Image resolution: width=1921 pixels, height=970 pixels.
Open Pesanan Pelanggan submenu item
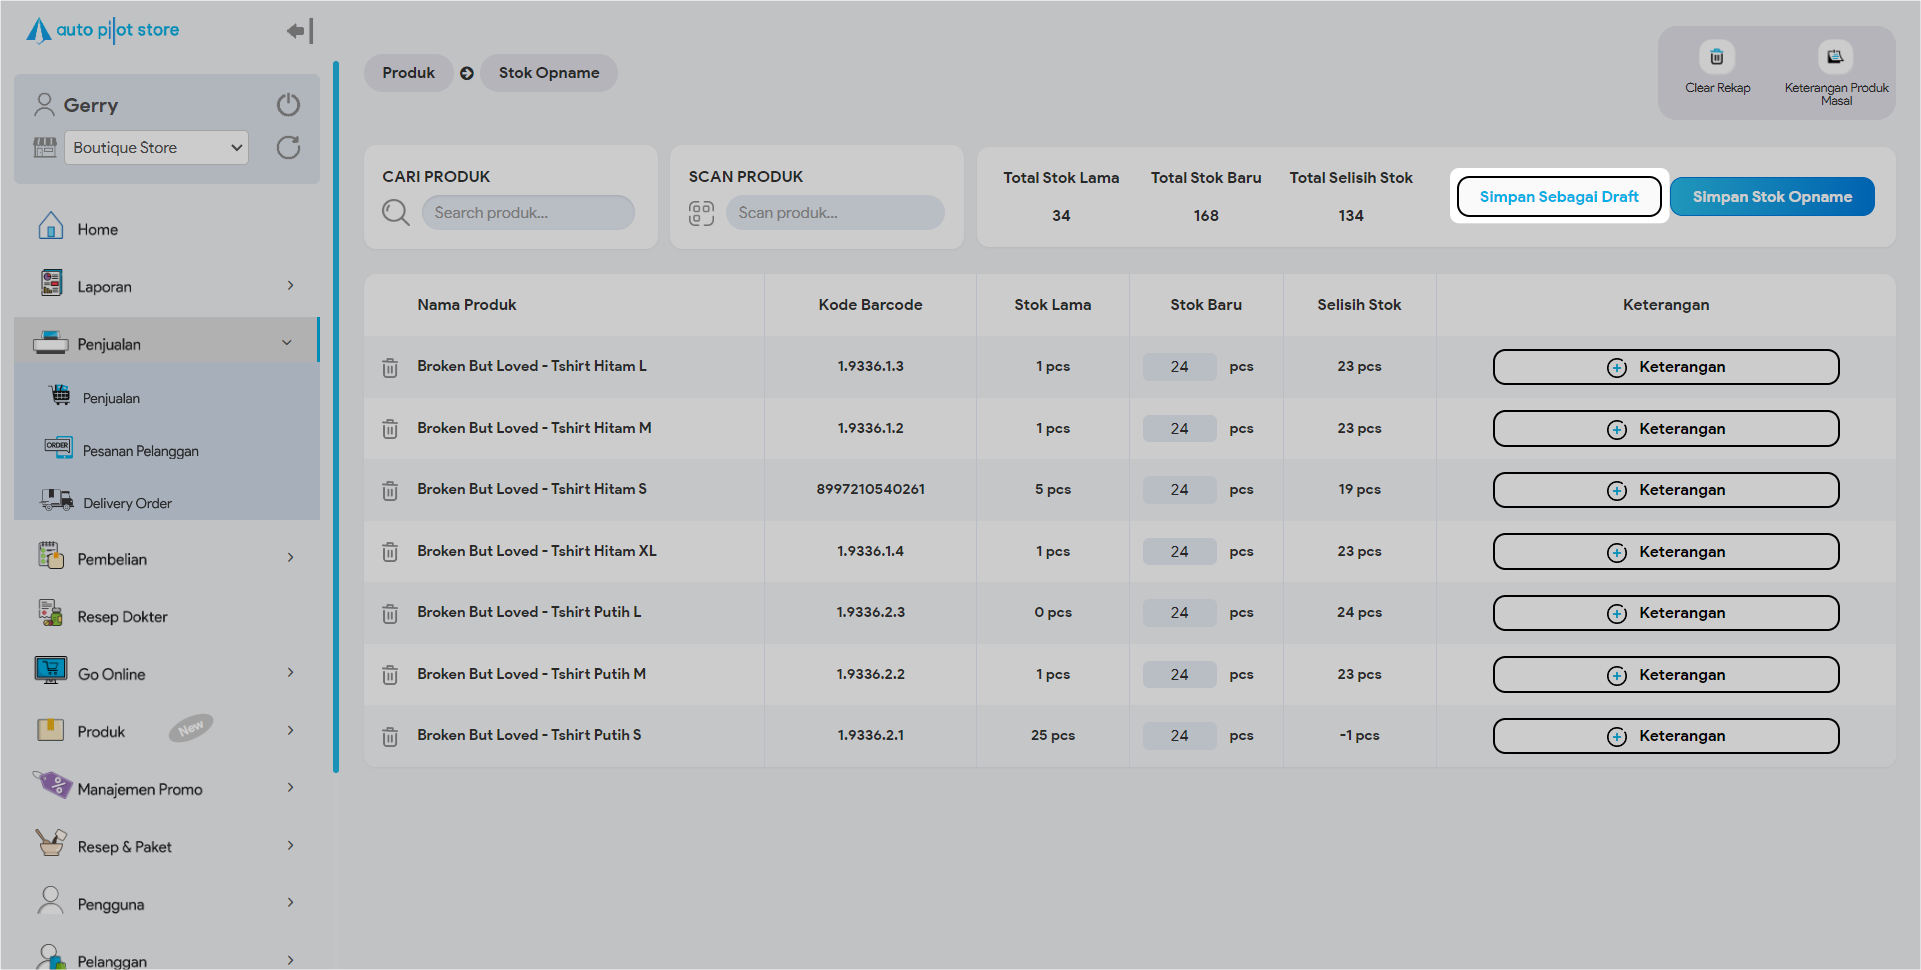pyautogui.click(x=140, y=451)
